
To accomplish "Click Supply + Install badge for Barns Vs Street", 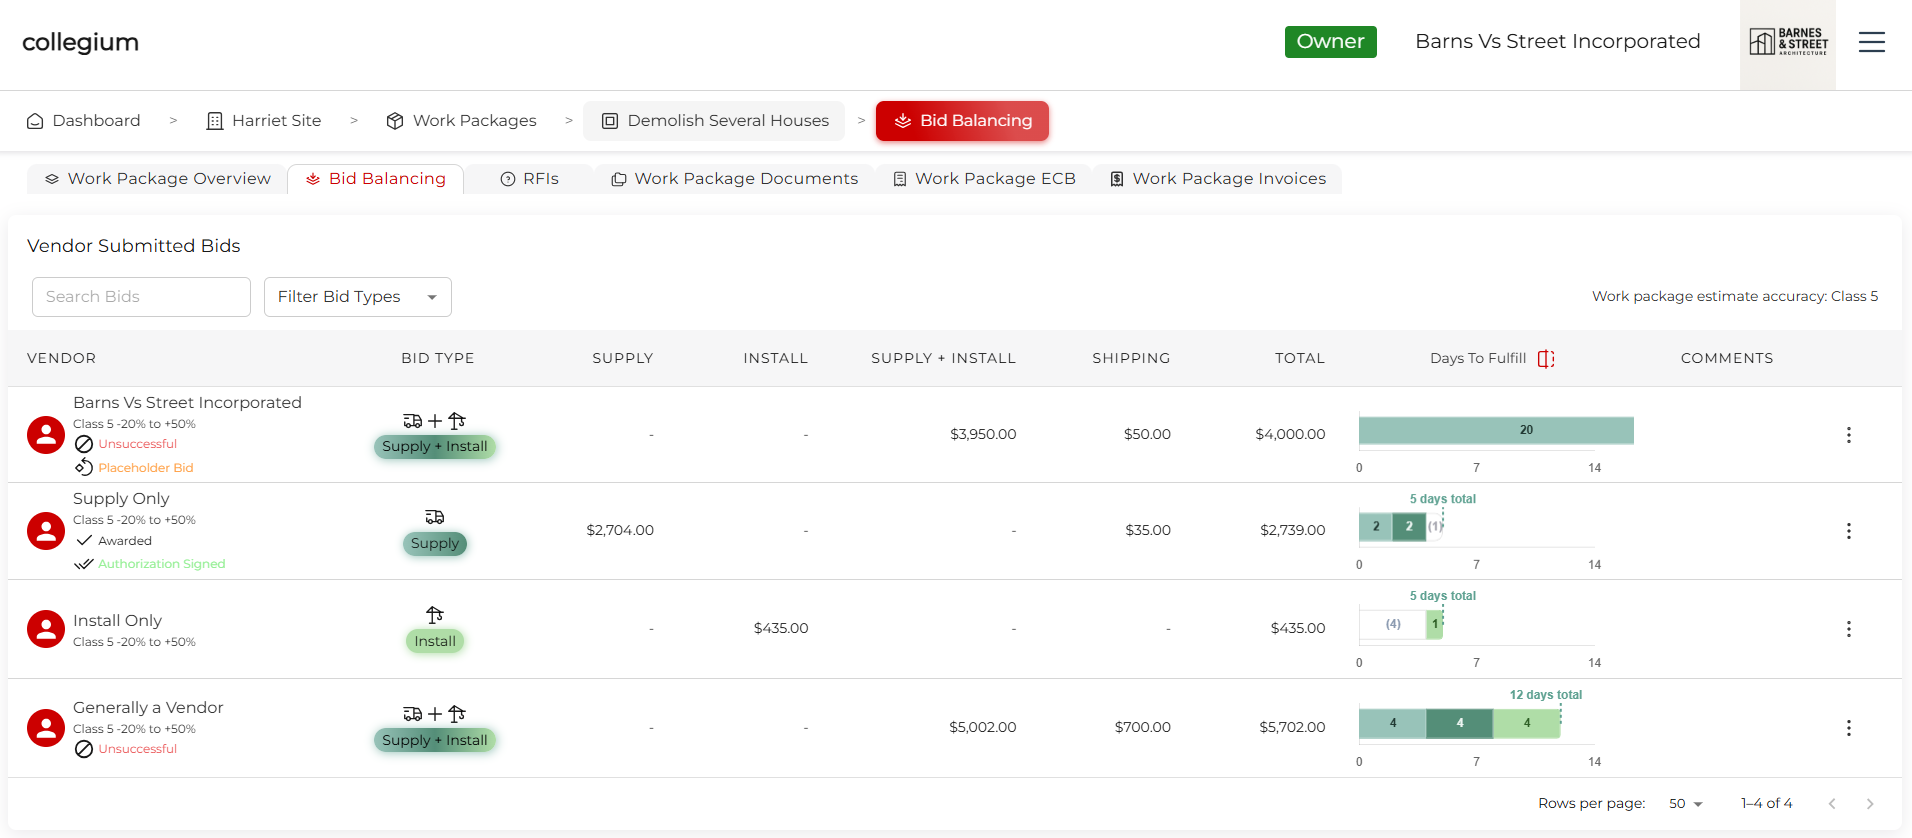I will [435, 447].
